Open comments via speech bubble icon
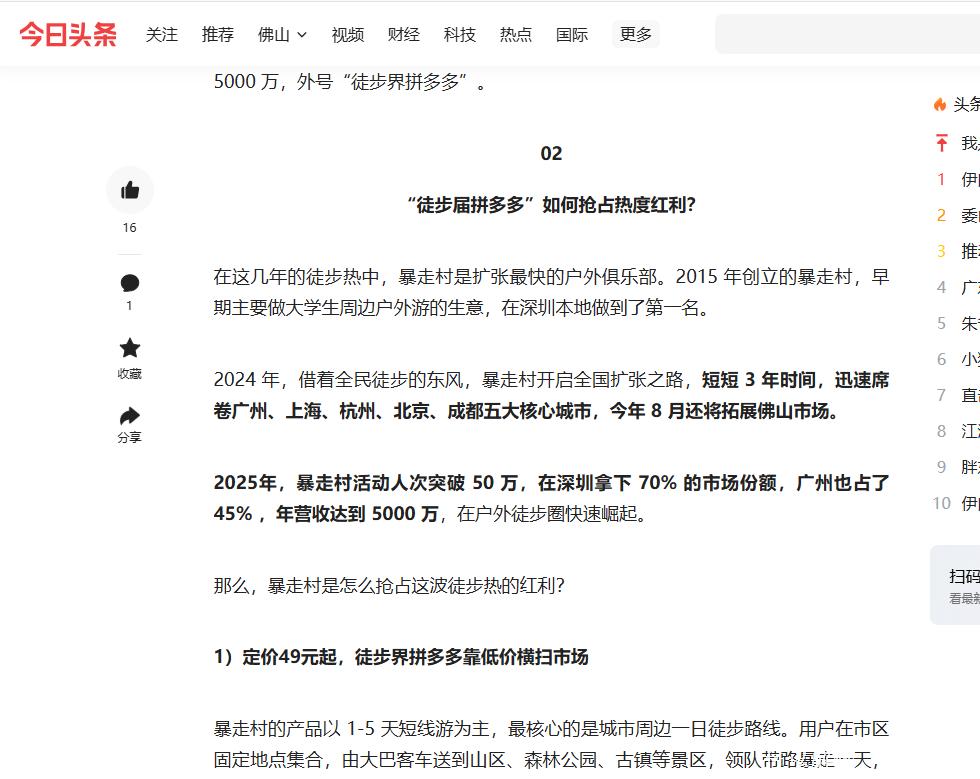 [130, 283]
